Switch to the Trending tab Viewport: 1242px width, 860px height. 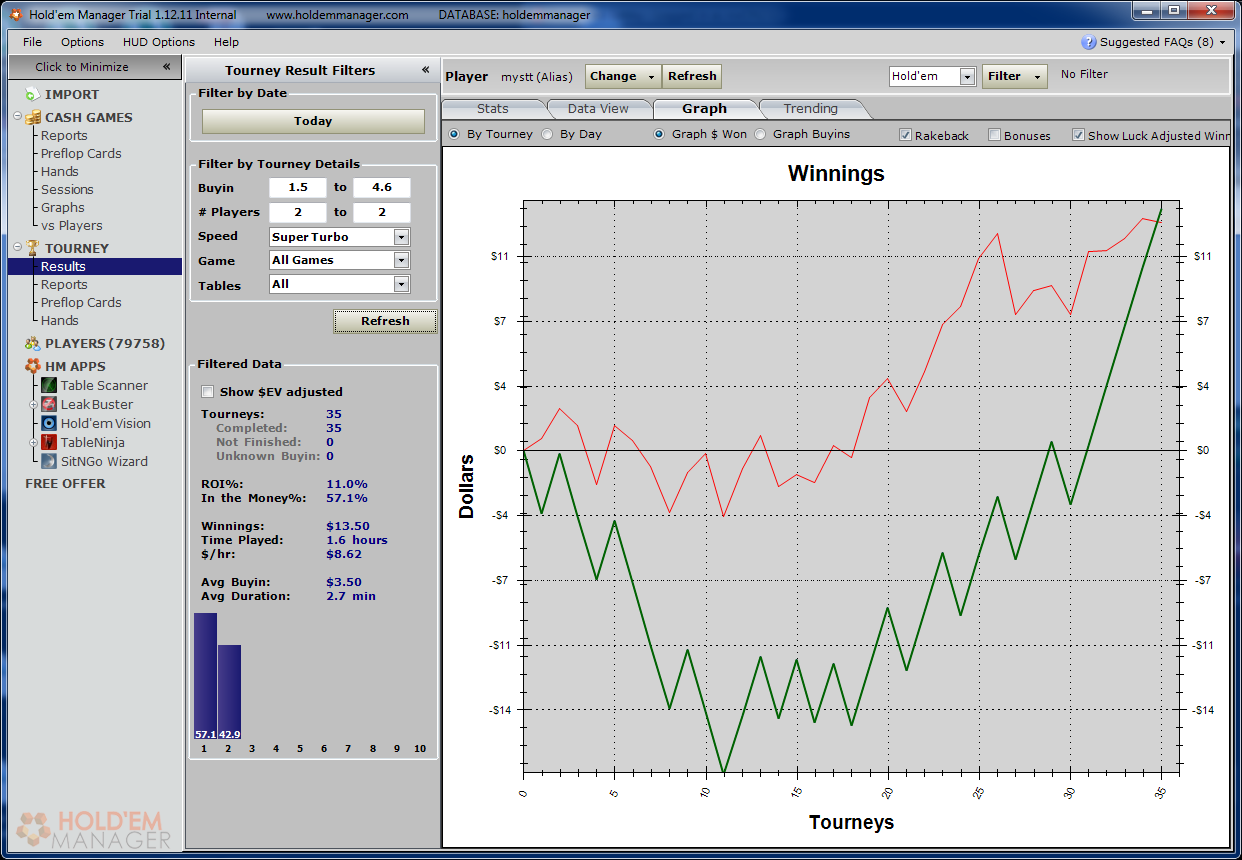pyautogui.click(x=810, y=109)
